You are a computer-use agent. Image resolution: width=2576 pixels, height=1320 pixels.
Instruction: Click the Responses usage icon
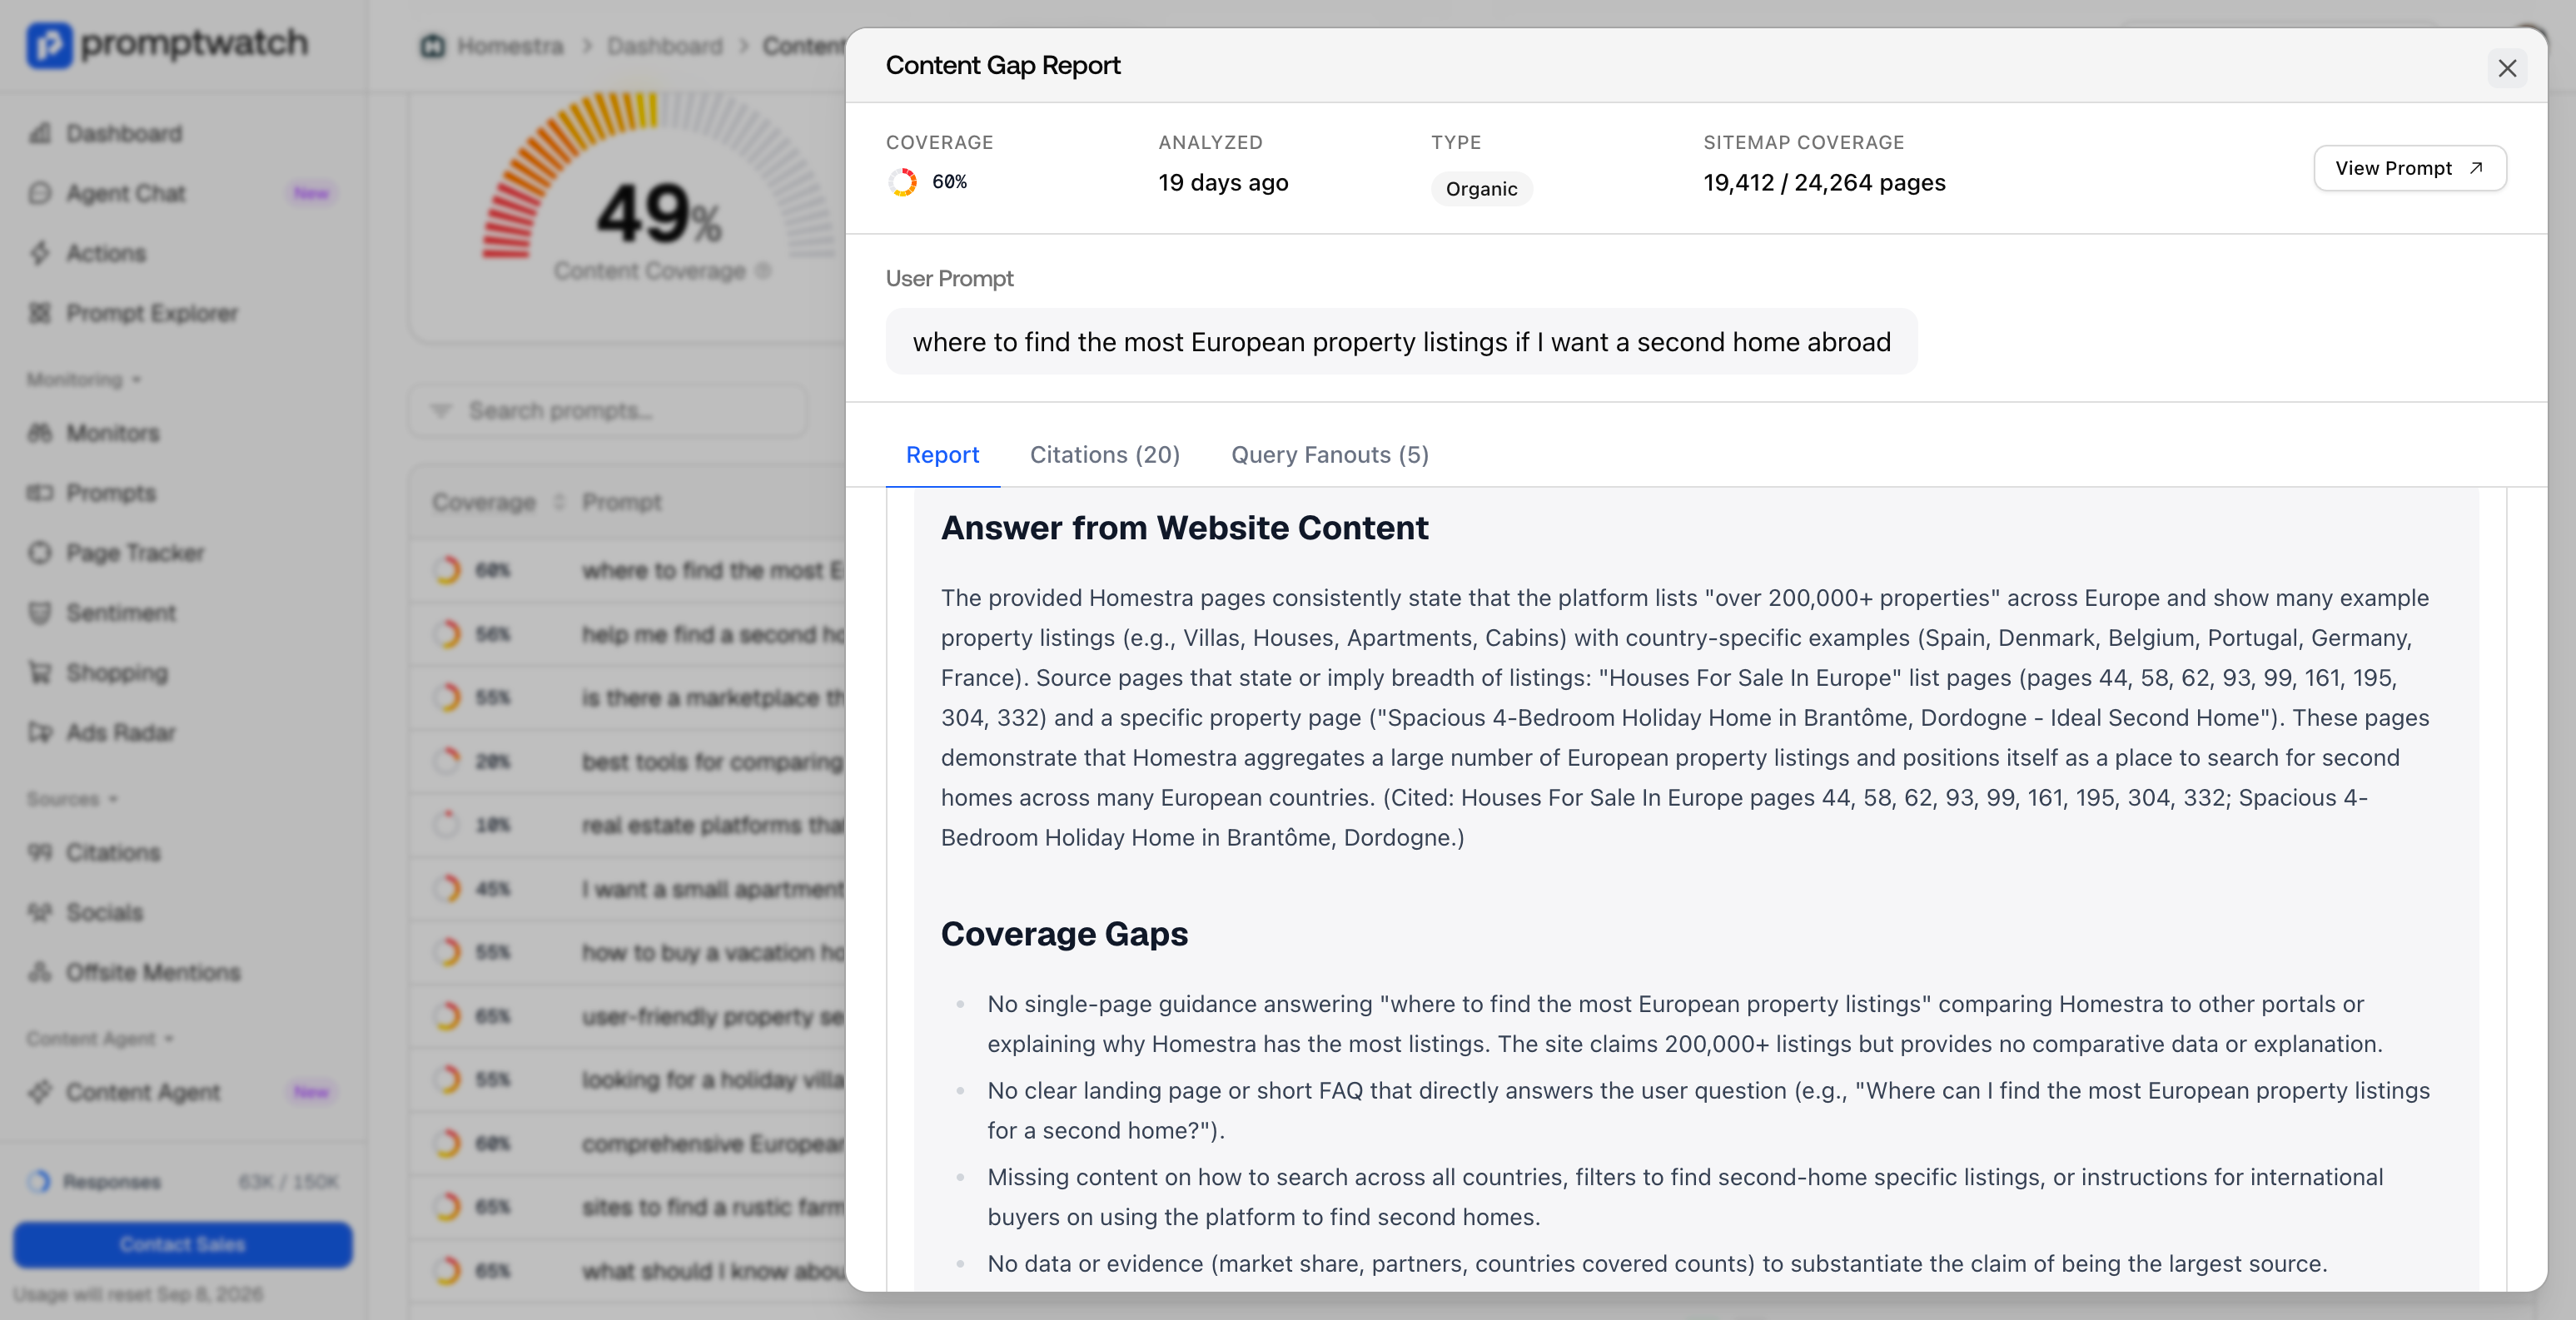tap(39, 1182)
